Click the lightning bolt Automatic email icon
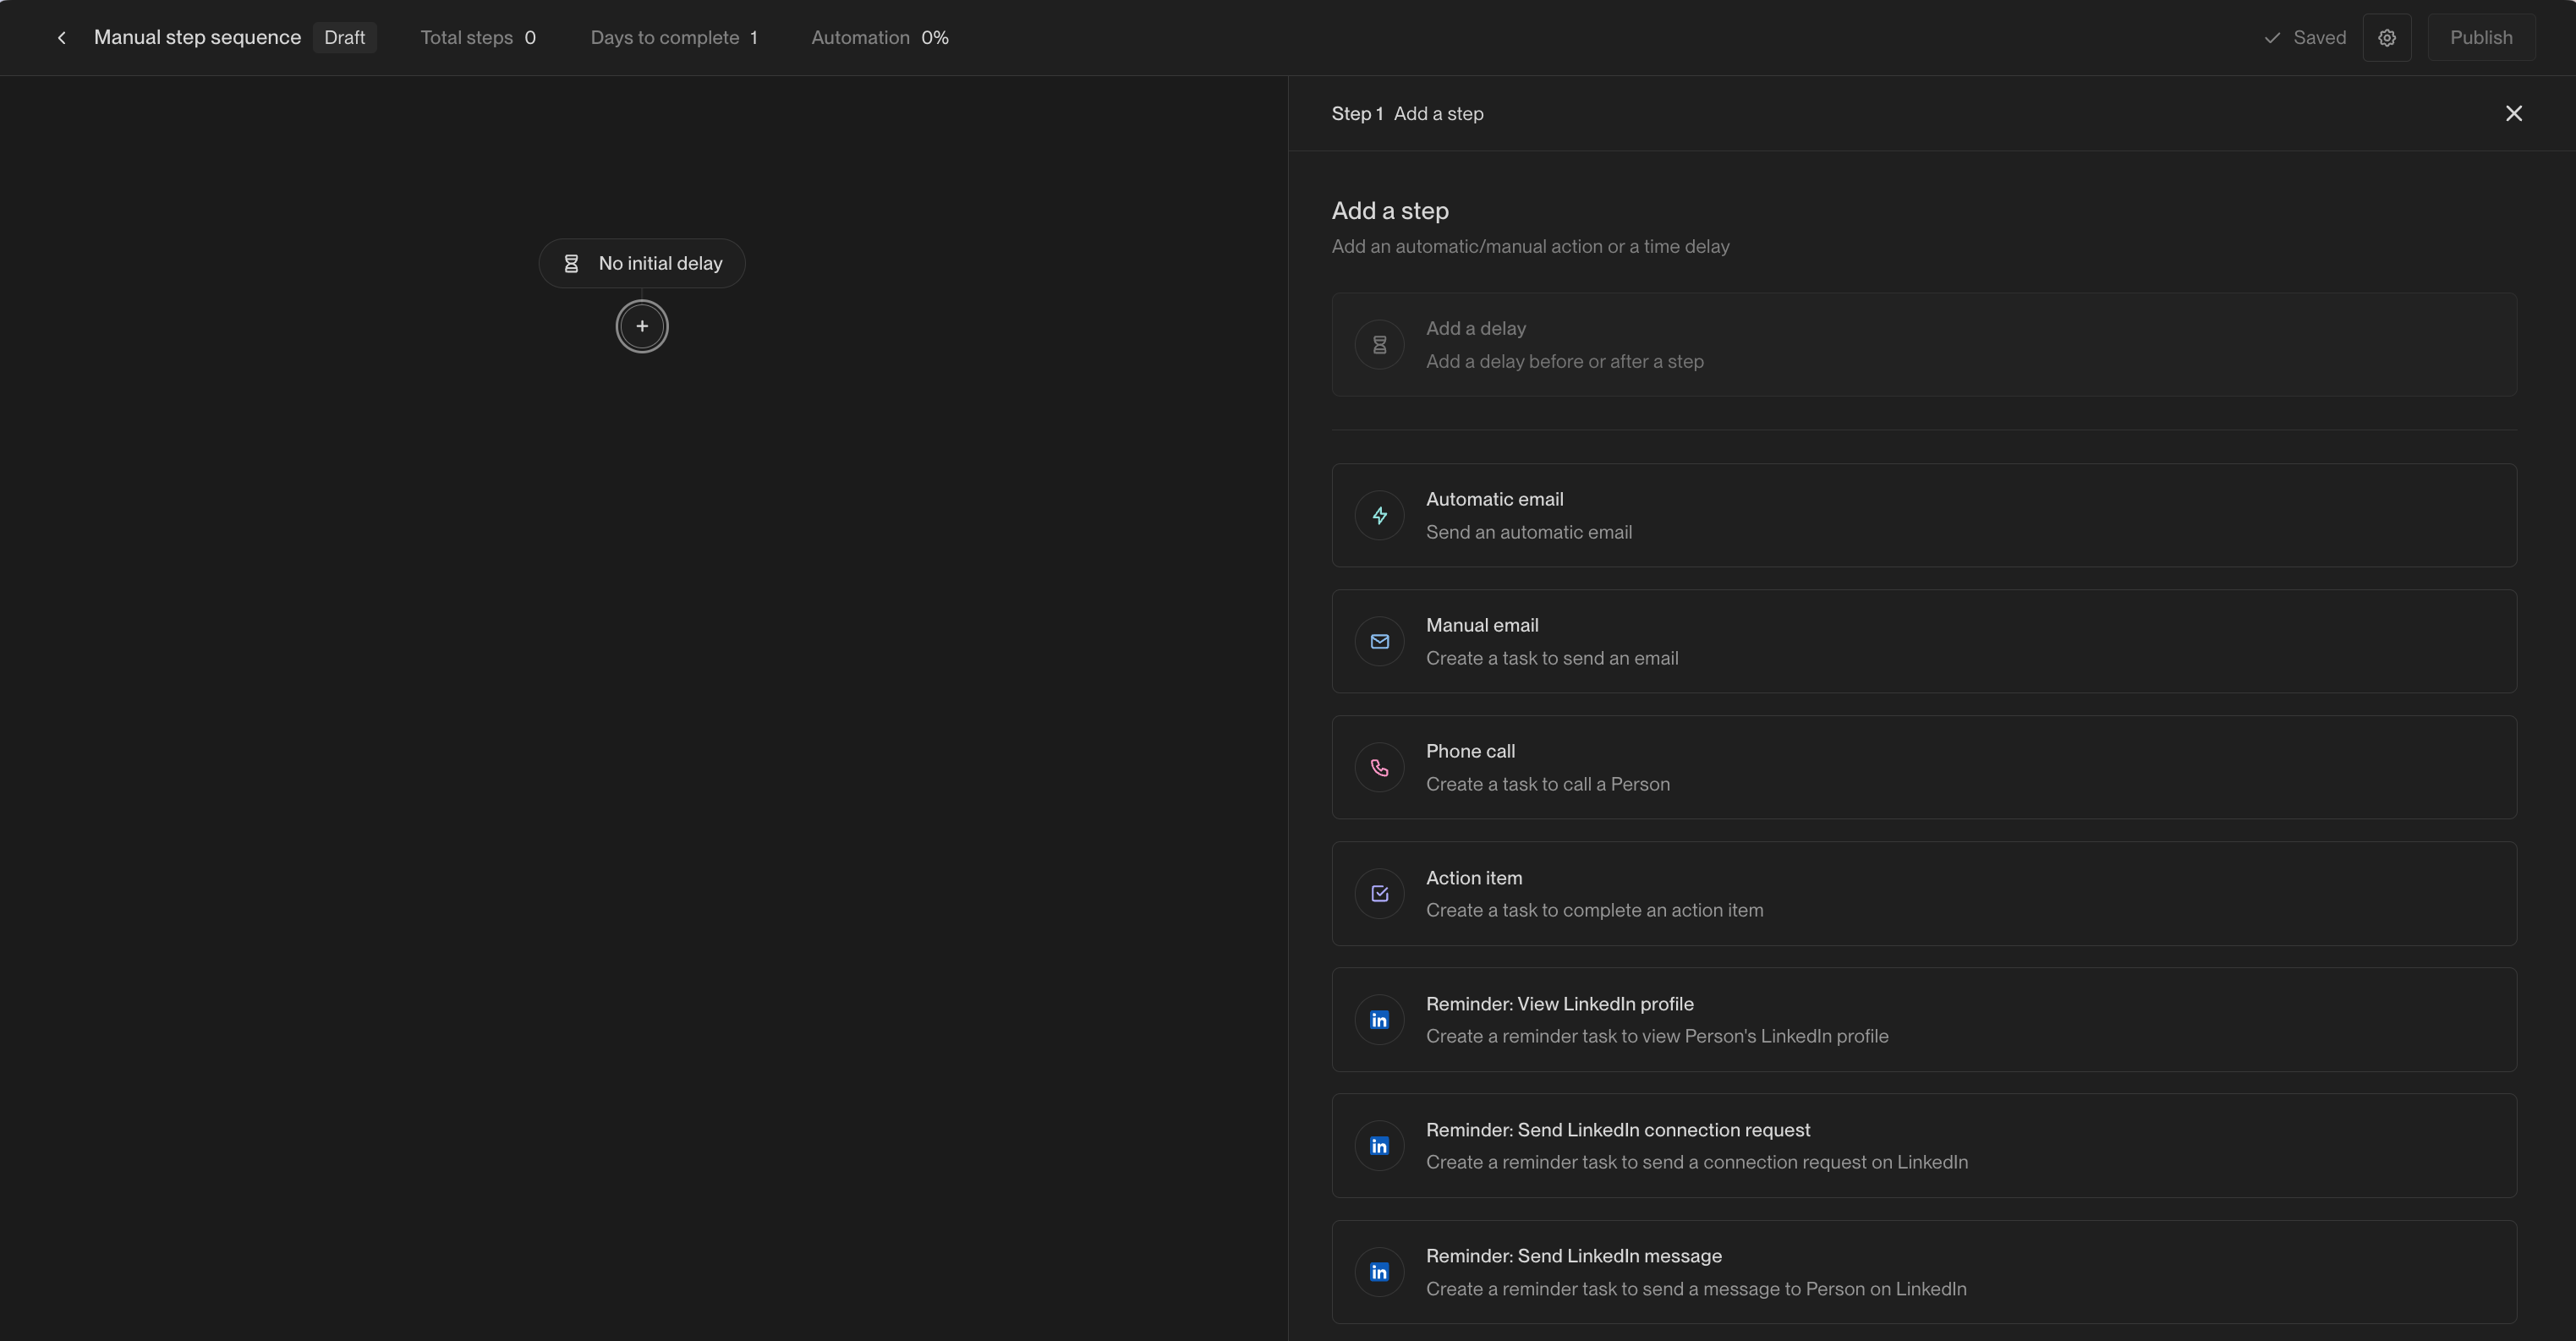The image size is (2576, 1341). pyautogui.click(x=1379, y=516)
